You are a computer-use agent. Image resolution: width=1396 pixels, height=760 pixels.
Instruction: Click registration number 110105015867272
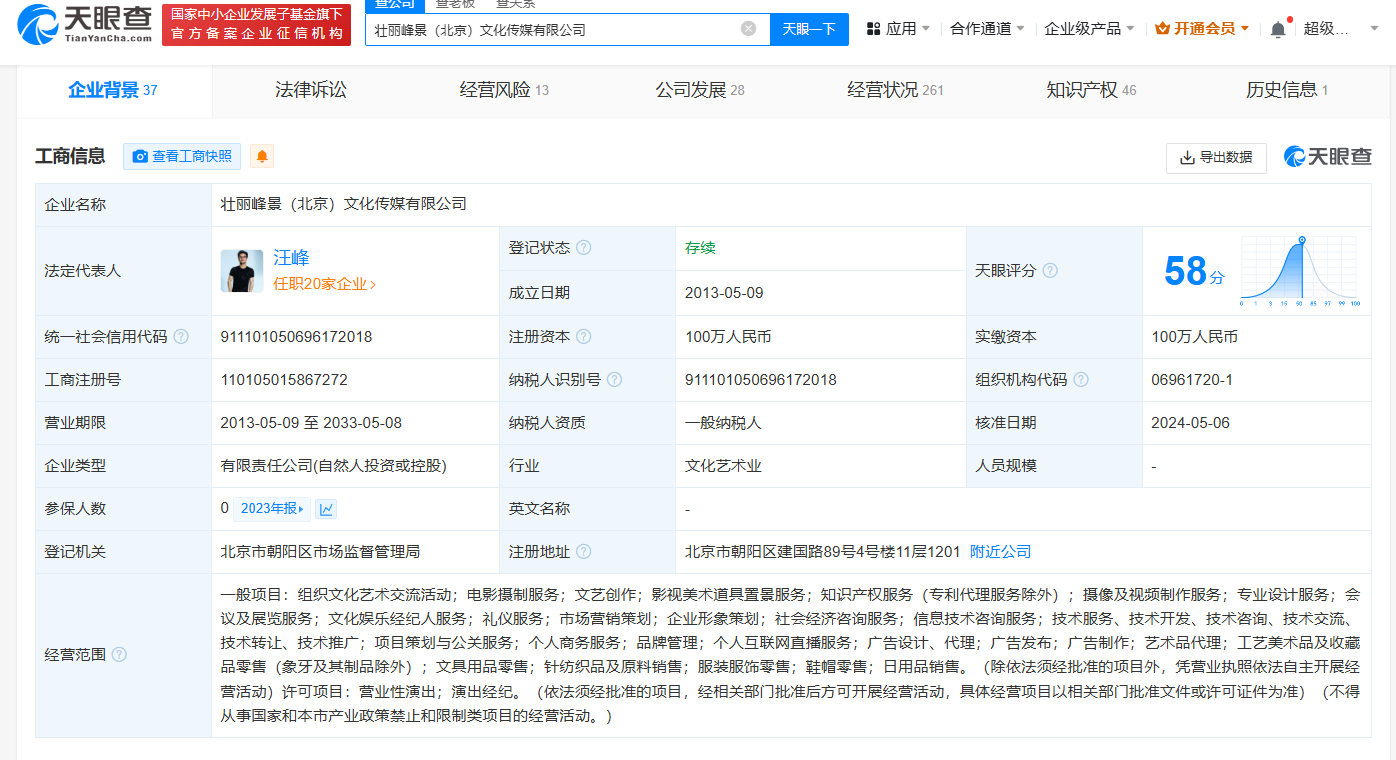284,380
